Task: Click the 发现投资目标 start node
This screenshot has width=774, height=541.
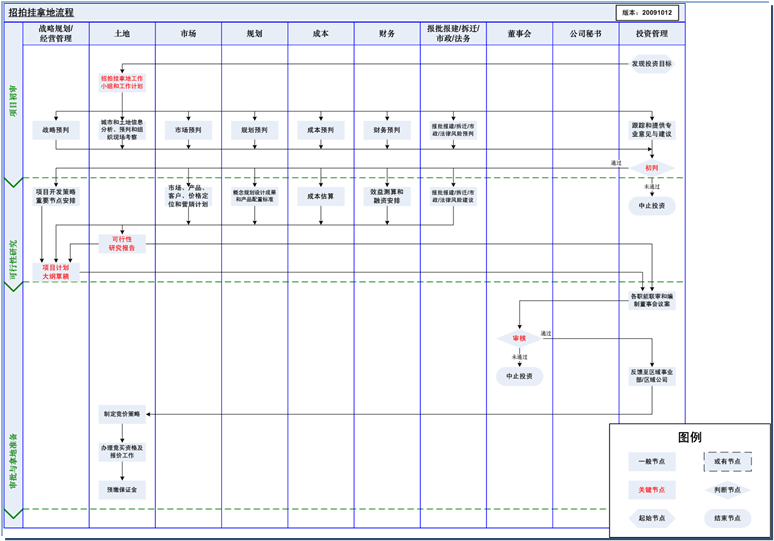Action: [x=651, y=63]
